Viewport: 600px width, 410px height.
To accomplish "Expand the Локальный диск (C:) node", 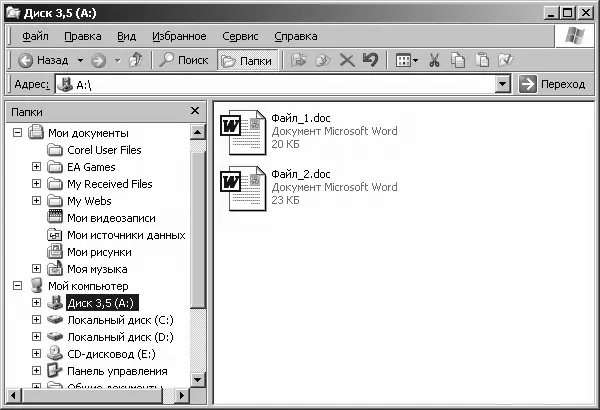I will (x=36, y=319).
